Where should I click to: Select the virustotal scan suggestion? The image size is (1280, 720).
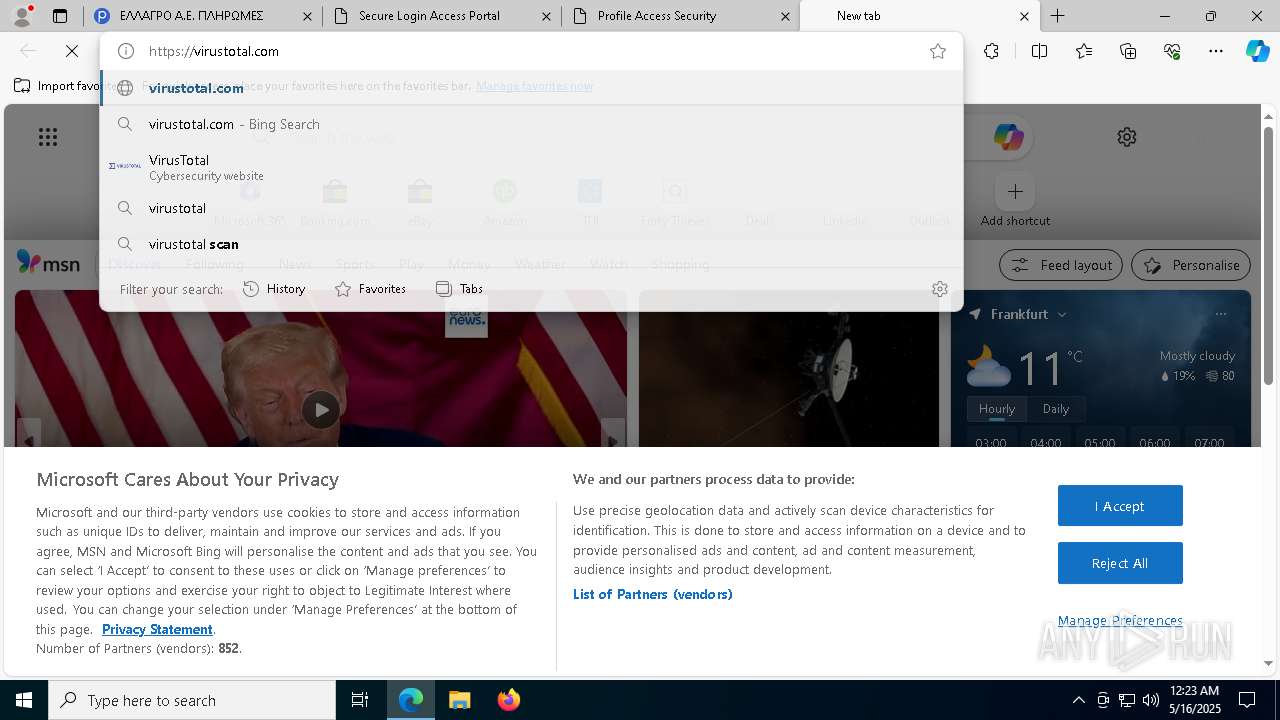point(531,244)
